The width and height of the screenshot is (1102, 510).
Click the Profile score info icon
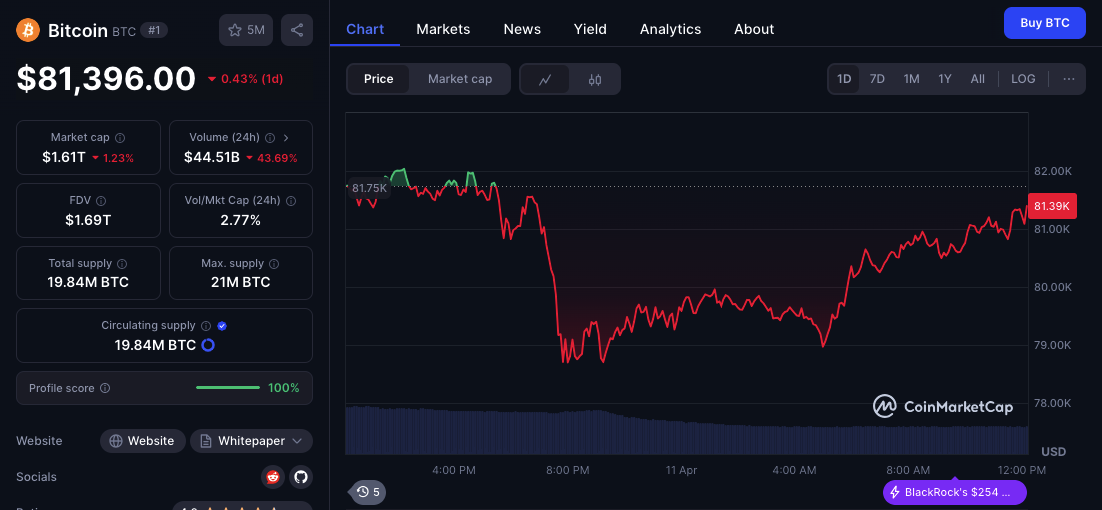pyautogui.click(x=105, y=388)
